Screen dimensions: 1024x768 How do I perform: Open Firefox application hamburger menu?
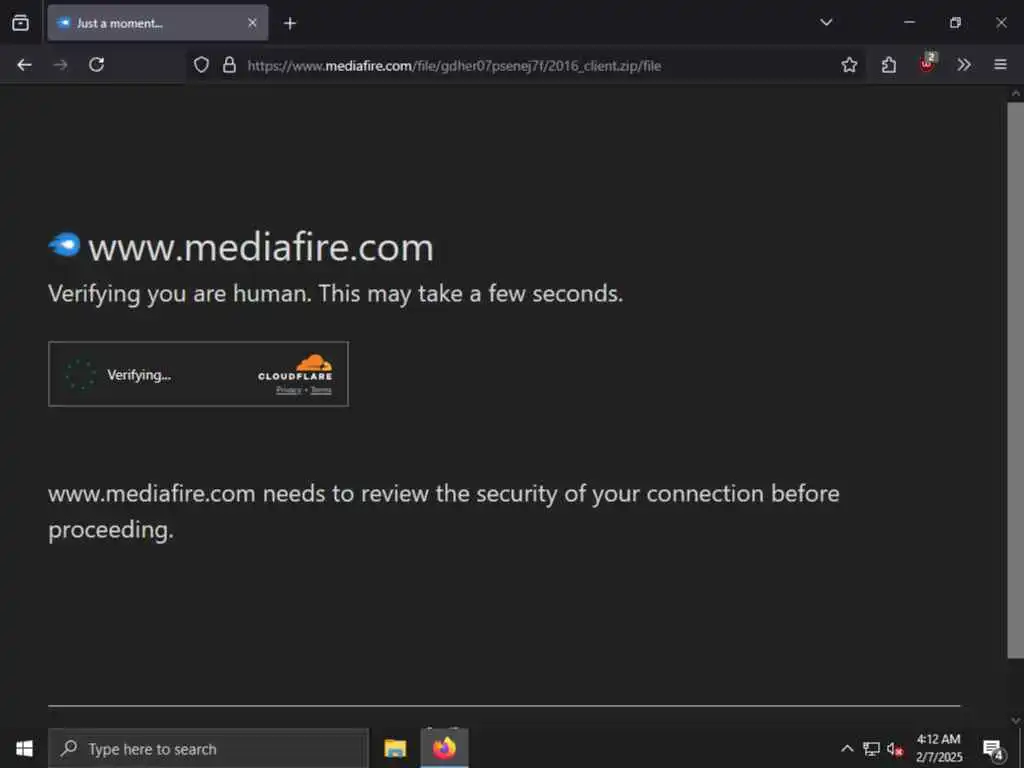click(x=1000, y=65)
